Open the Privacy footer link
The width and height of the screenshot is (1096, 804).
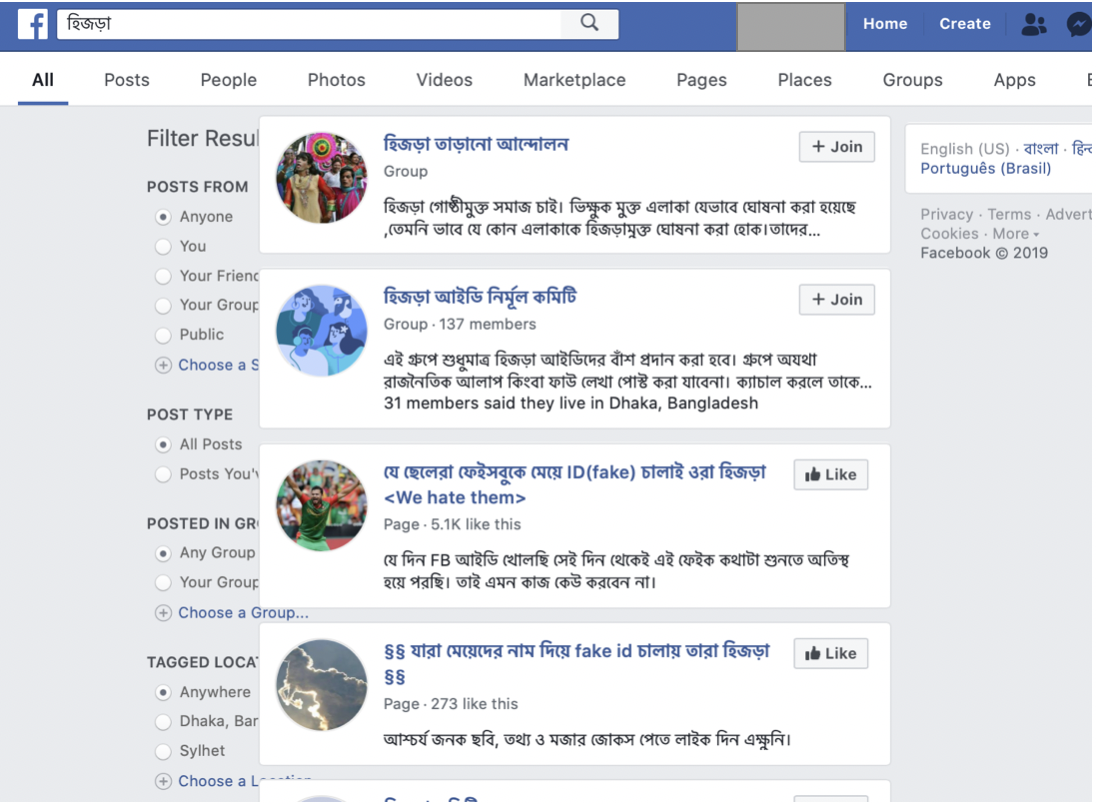[x=946, y=215]
